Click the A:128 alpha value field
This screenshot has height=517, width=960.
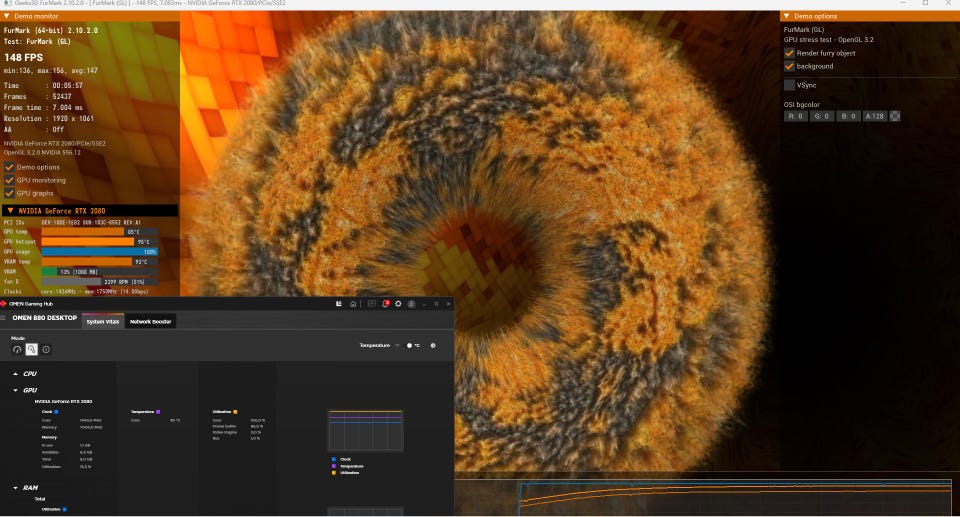pos(874,116)
